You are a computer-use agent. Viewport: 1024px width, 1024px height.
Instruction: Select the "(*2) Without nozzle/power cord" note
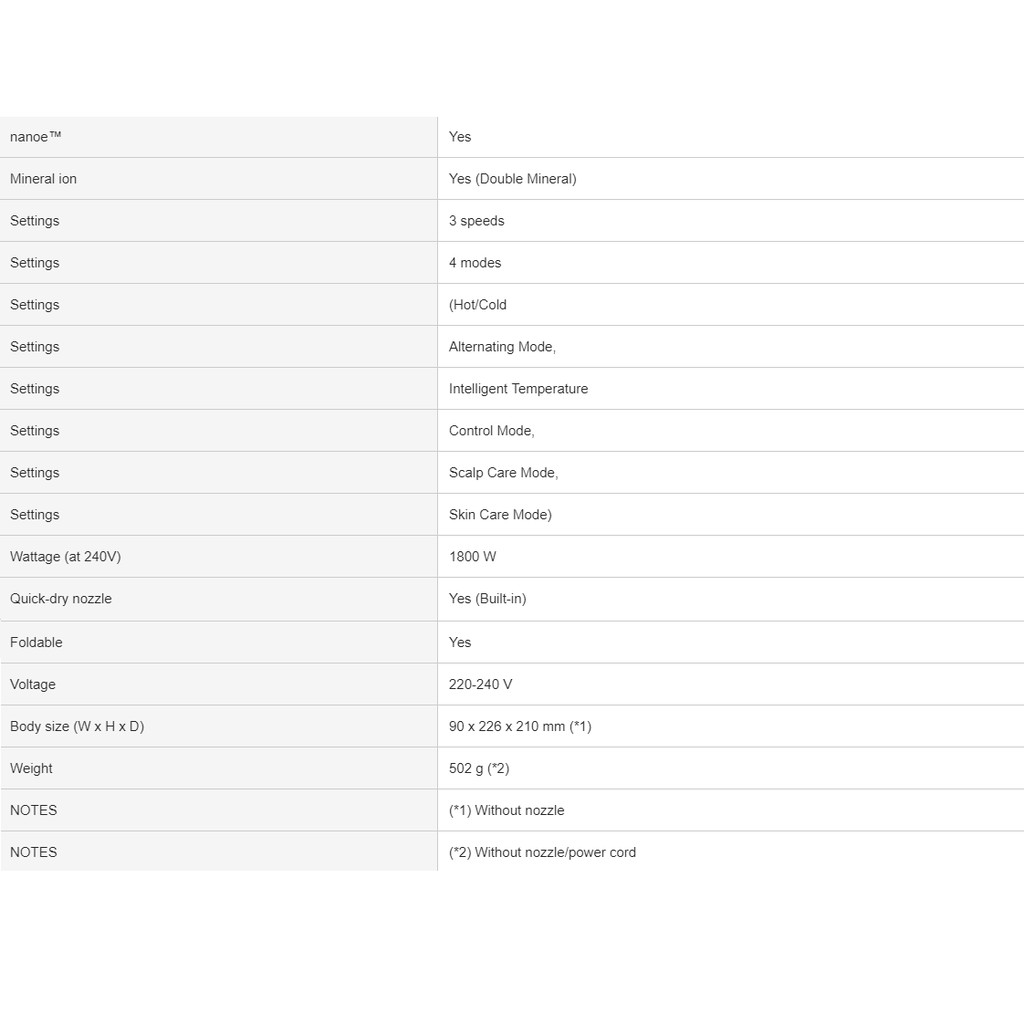coord(542,853)
